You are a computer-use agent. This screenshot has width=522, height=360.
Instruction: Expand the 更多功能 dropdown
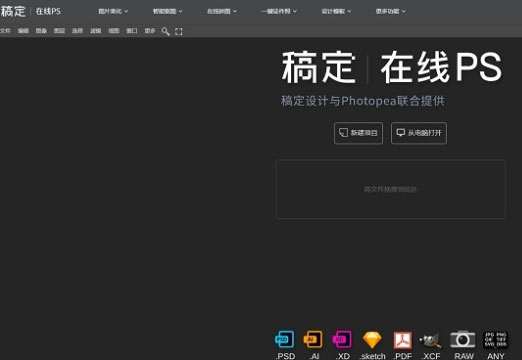(x=390, y=11)
